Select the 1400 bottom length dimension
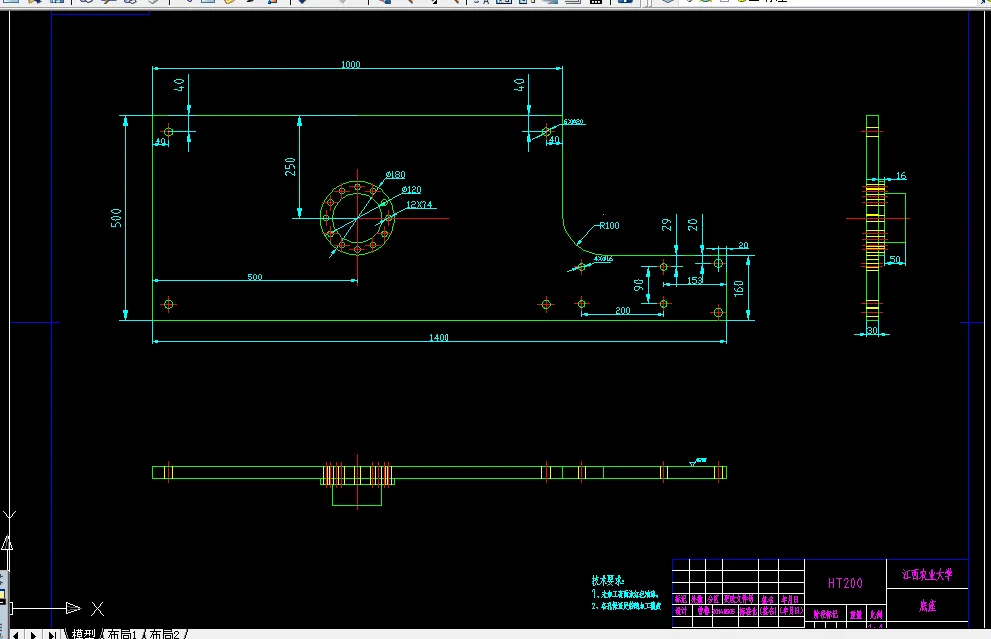The height and width of the screenshot is (639, 991). click(439, 338)
